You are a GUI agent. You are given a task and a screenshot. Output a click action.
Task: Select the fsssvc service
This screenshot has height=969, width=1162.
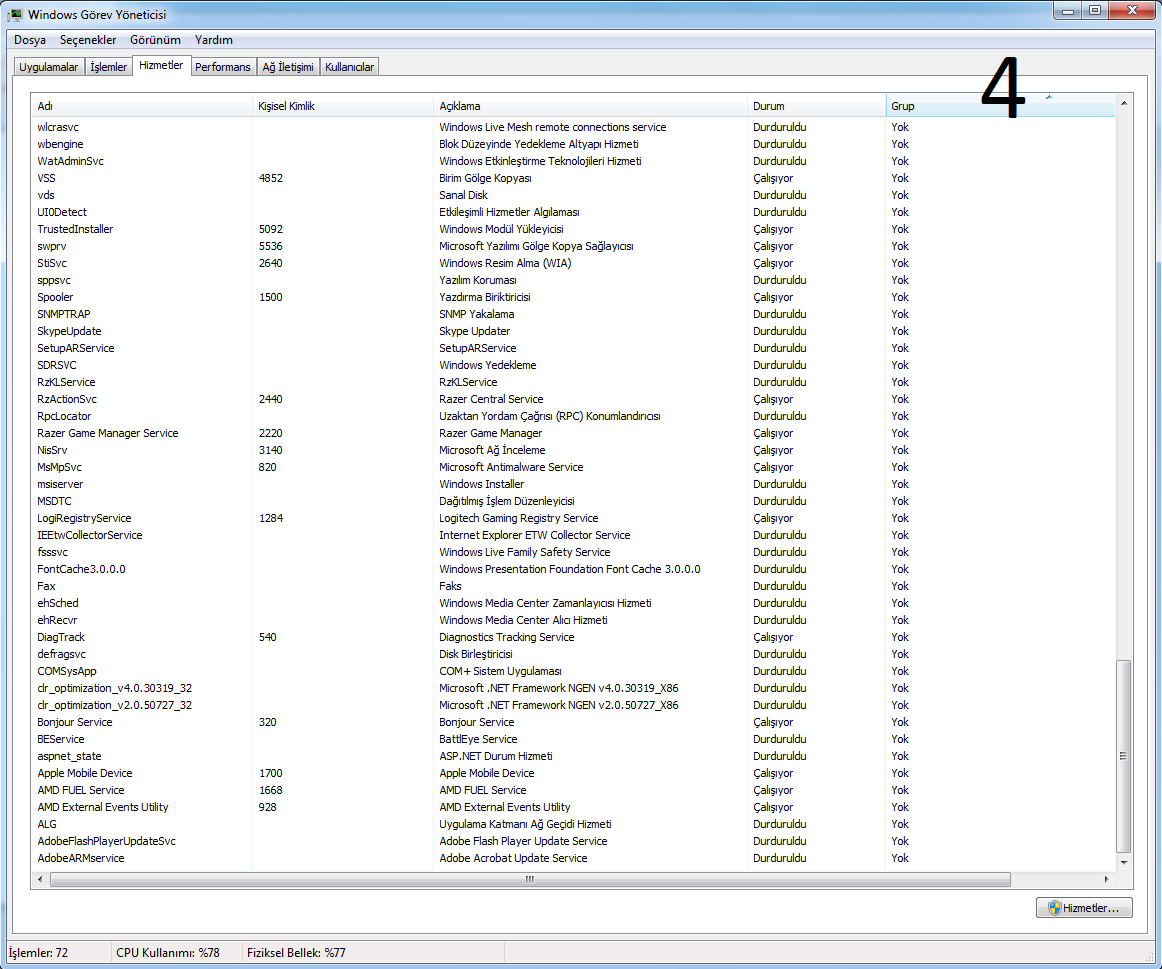pyautogui.click(x=53, y=553)
